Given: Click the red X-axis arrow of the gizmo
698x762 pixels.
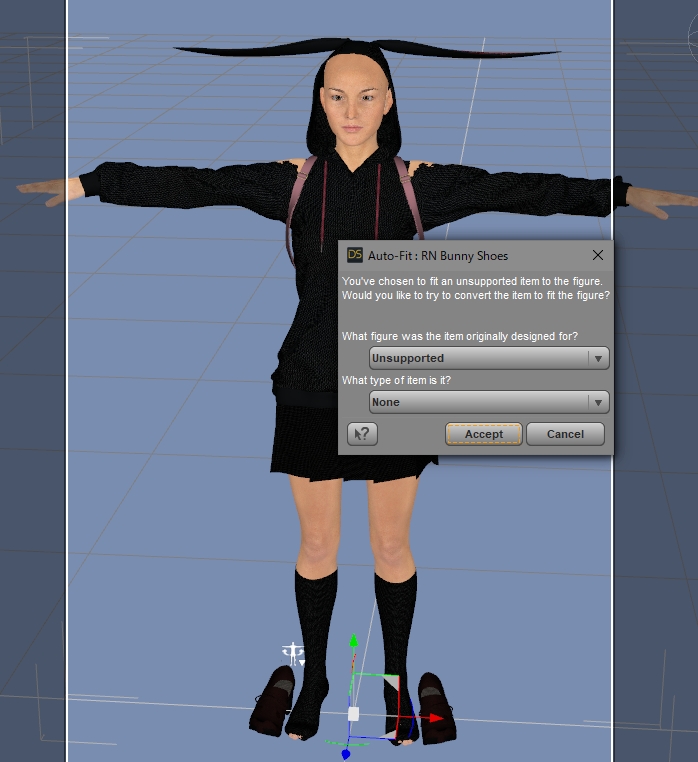Looking at the screenshot, I should click(436, 718).
